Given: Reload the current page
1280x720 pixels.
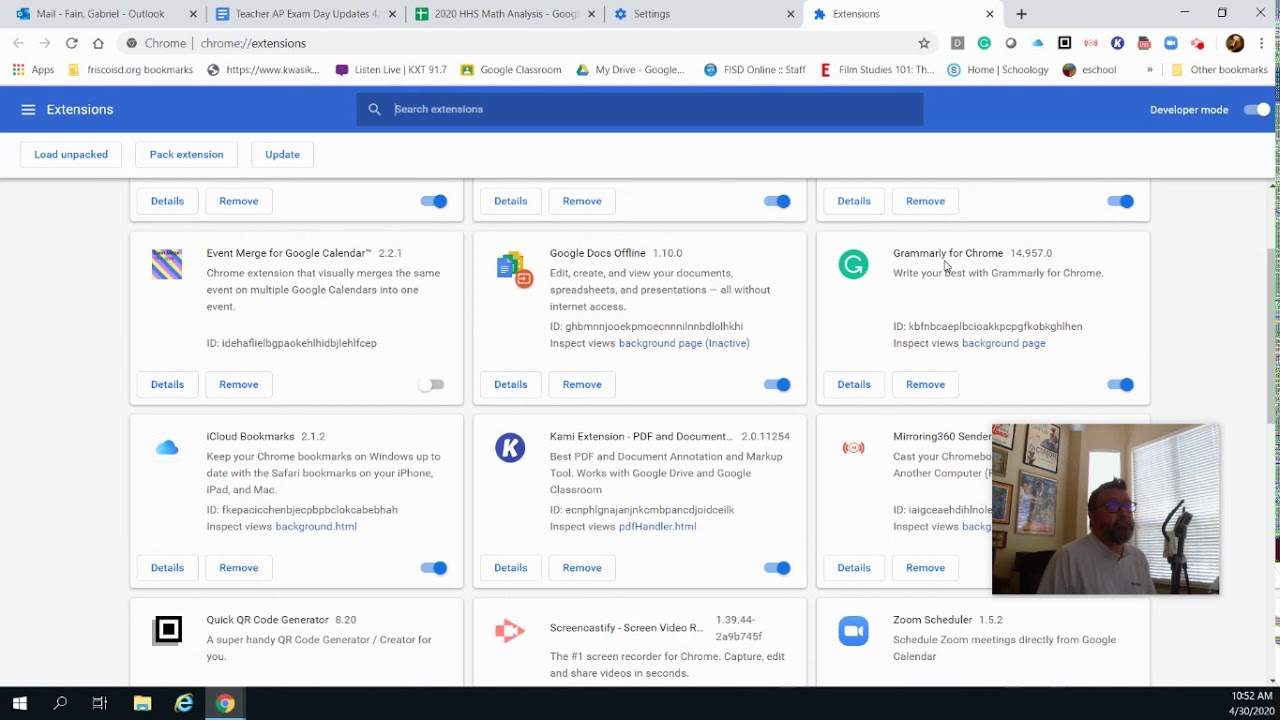Looking at the screenshot, I should 71,43.
